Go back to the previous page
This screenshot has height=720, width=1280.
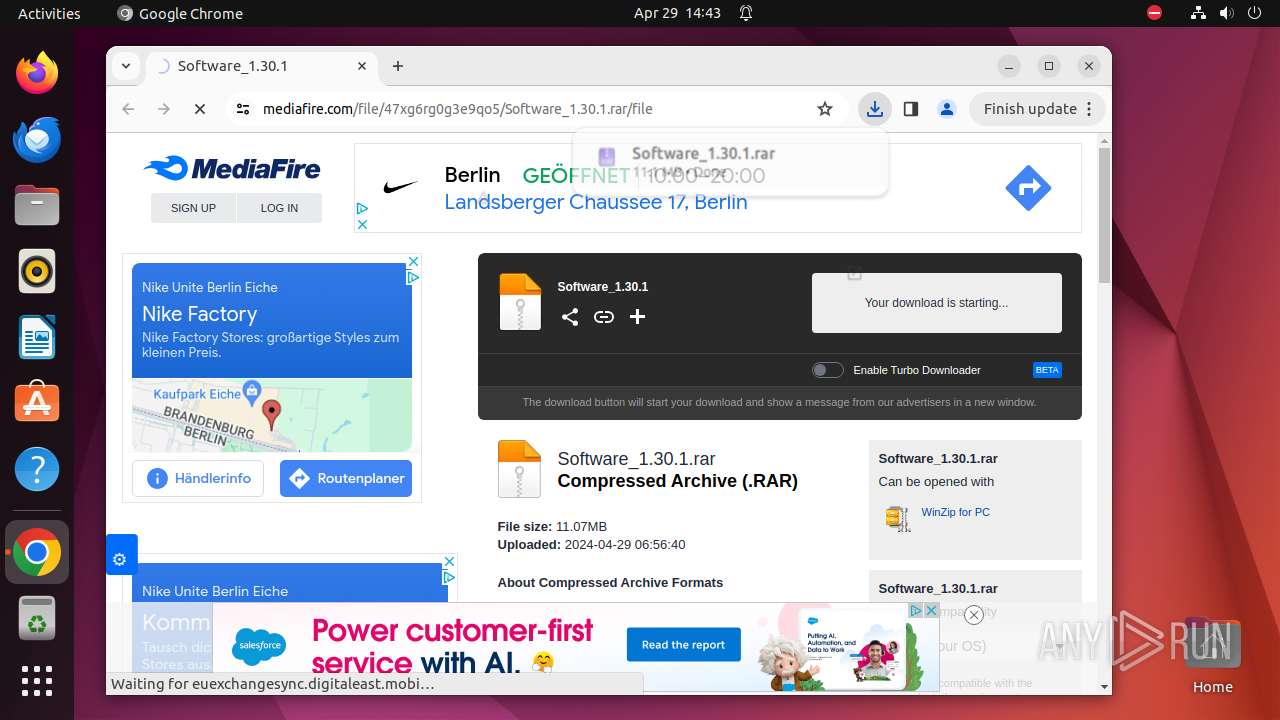[128, 109]
